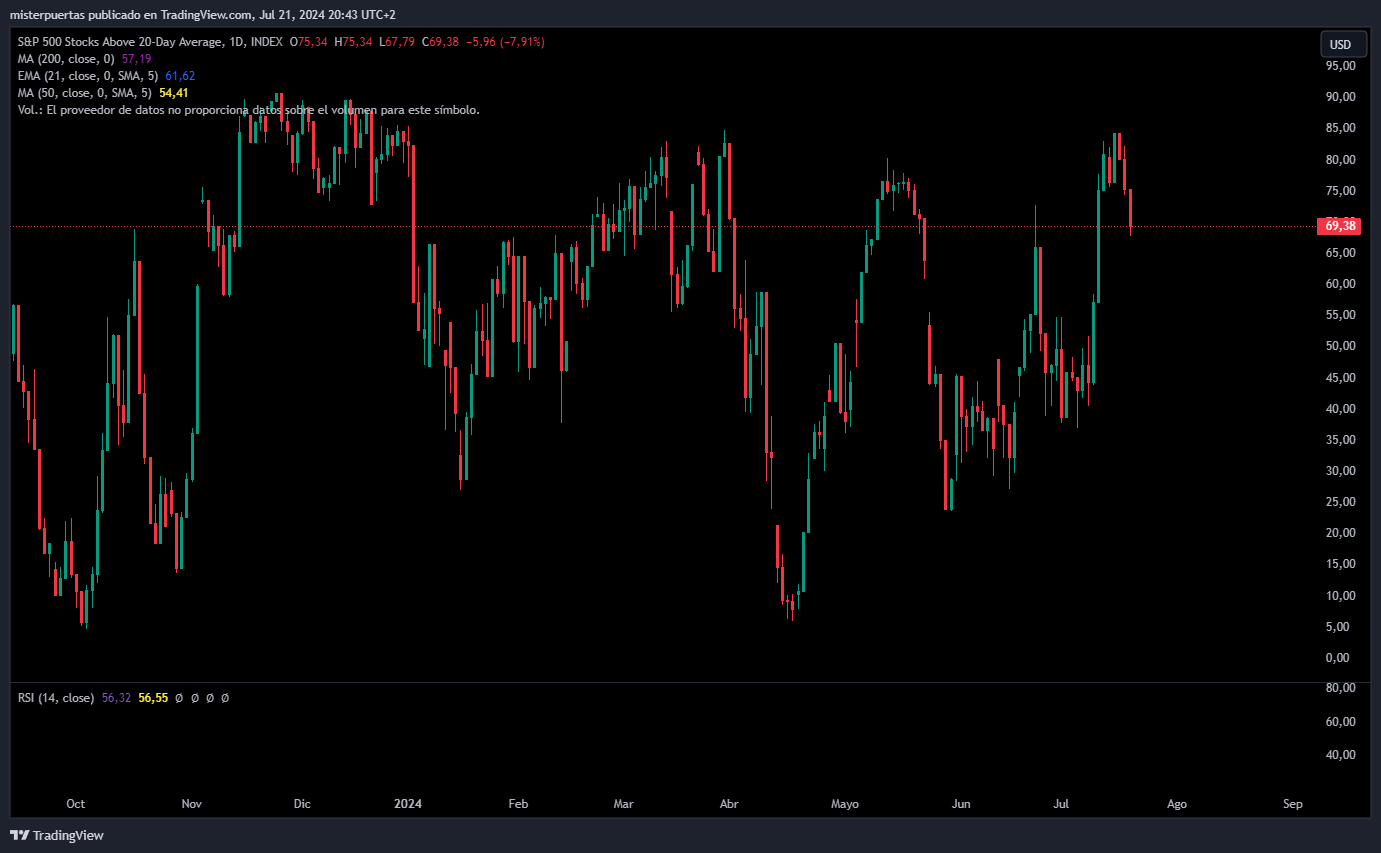Click the 57,19 MA 200 value
This screenshot has height=853, width=1381.
point(136,59)
